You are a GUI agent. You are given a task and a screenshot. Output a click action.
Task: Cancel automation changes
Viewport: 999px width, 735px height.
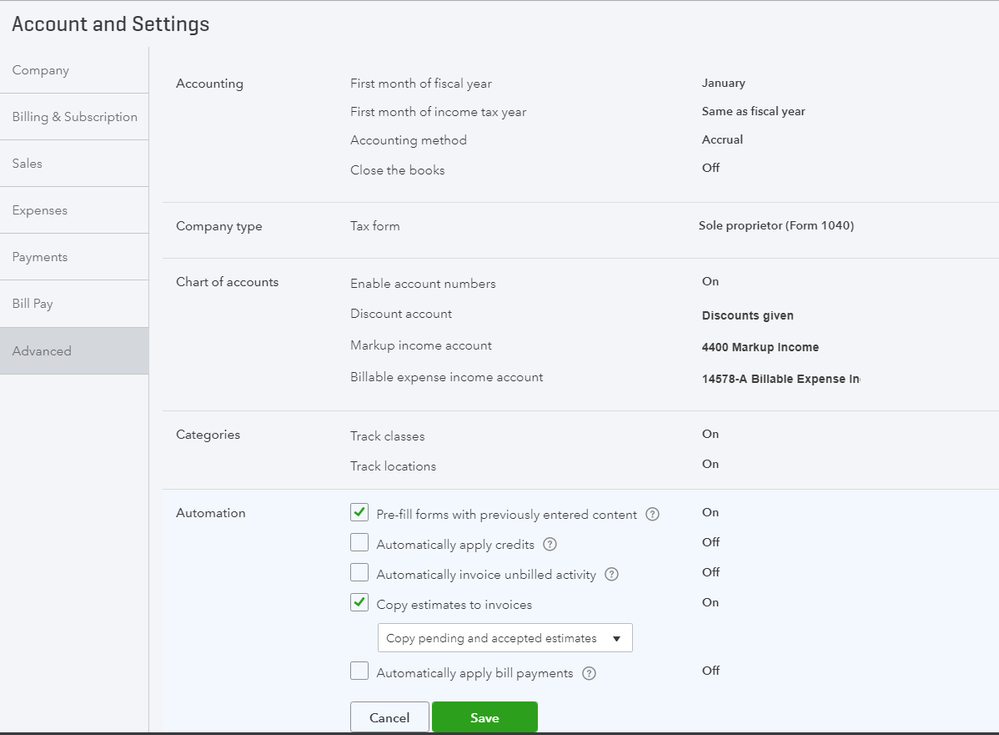[x=389, y=717]
